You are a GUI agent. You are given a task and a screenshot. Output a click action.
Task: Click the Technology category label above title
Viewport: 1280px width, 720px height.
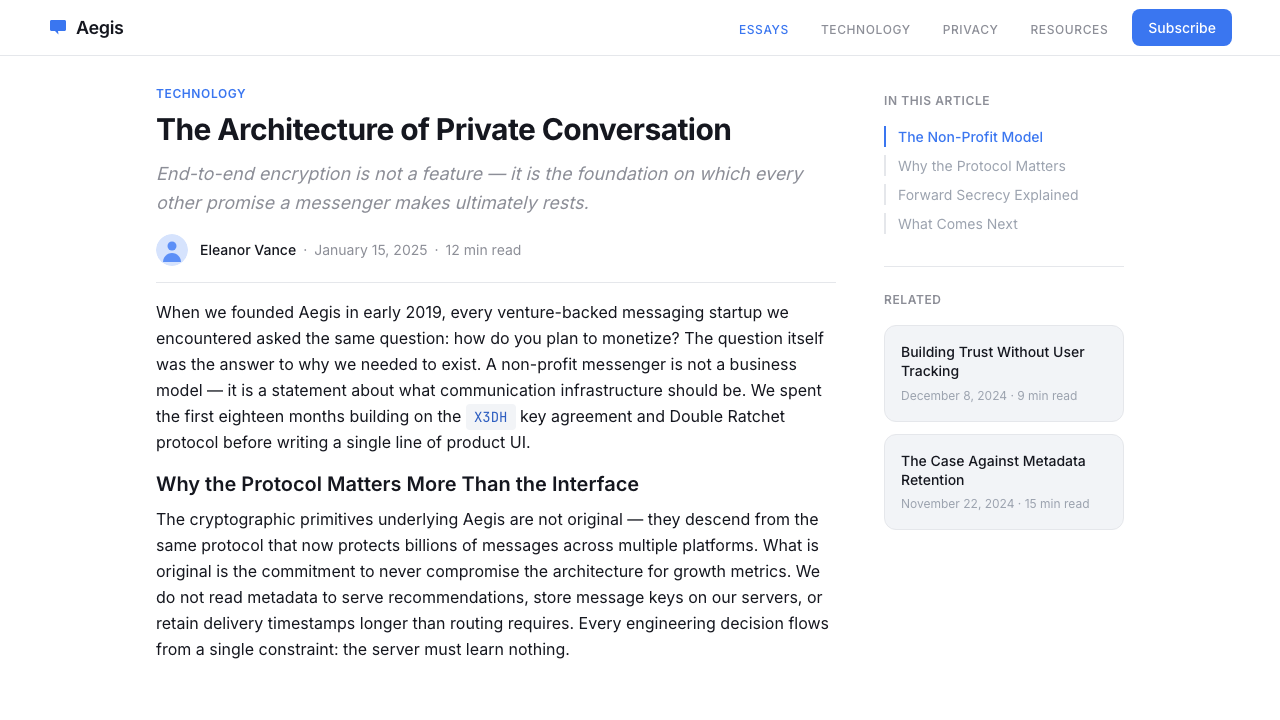click(201, 94)
